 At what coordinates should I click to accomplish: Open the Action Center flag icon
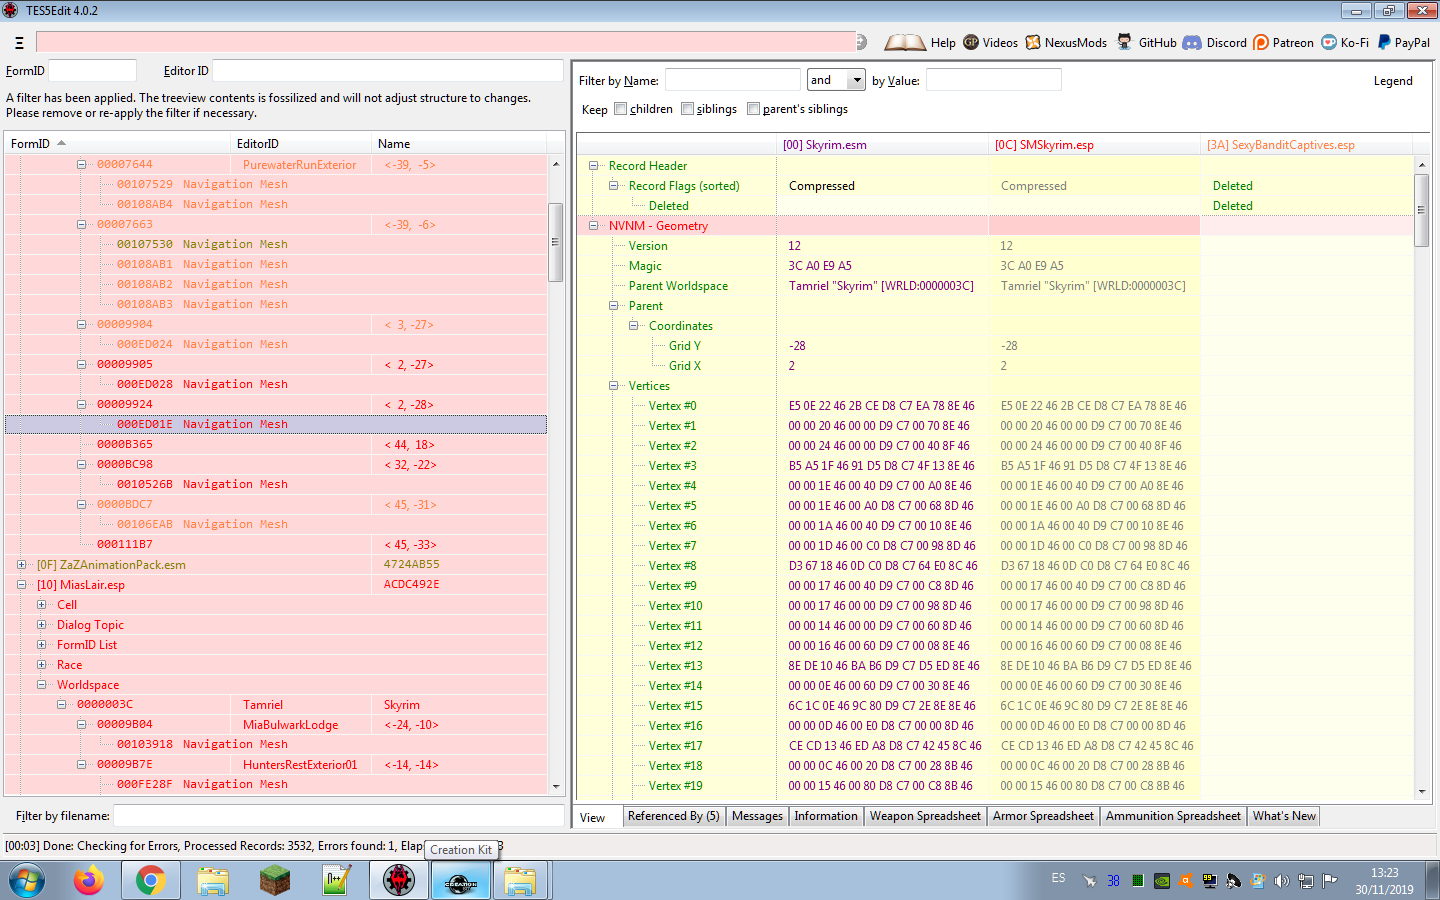tap(1330, 881)
